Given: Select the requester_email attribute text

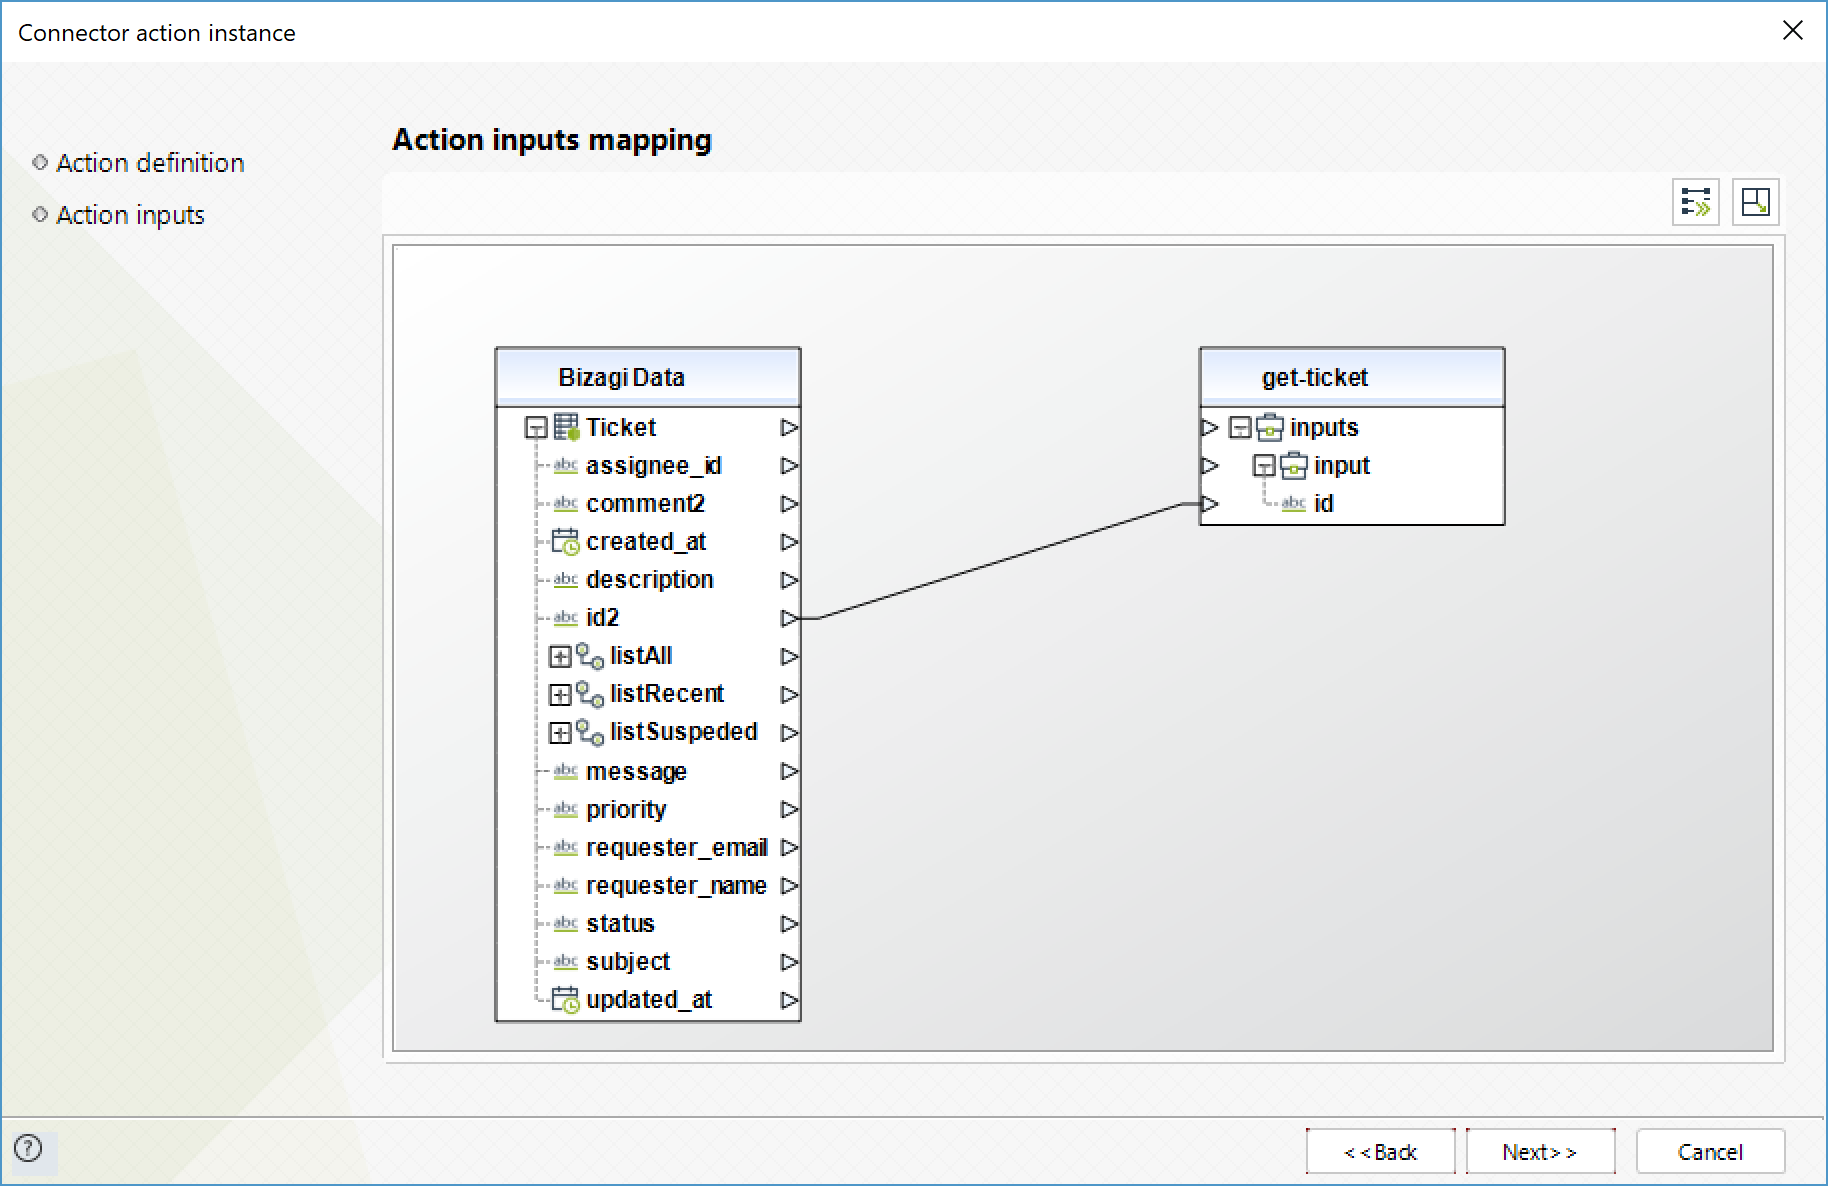Looking at the screenshot, I should click(x=677, y=847).
